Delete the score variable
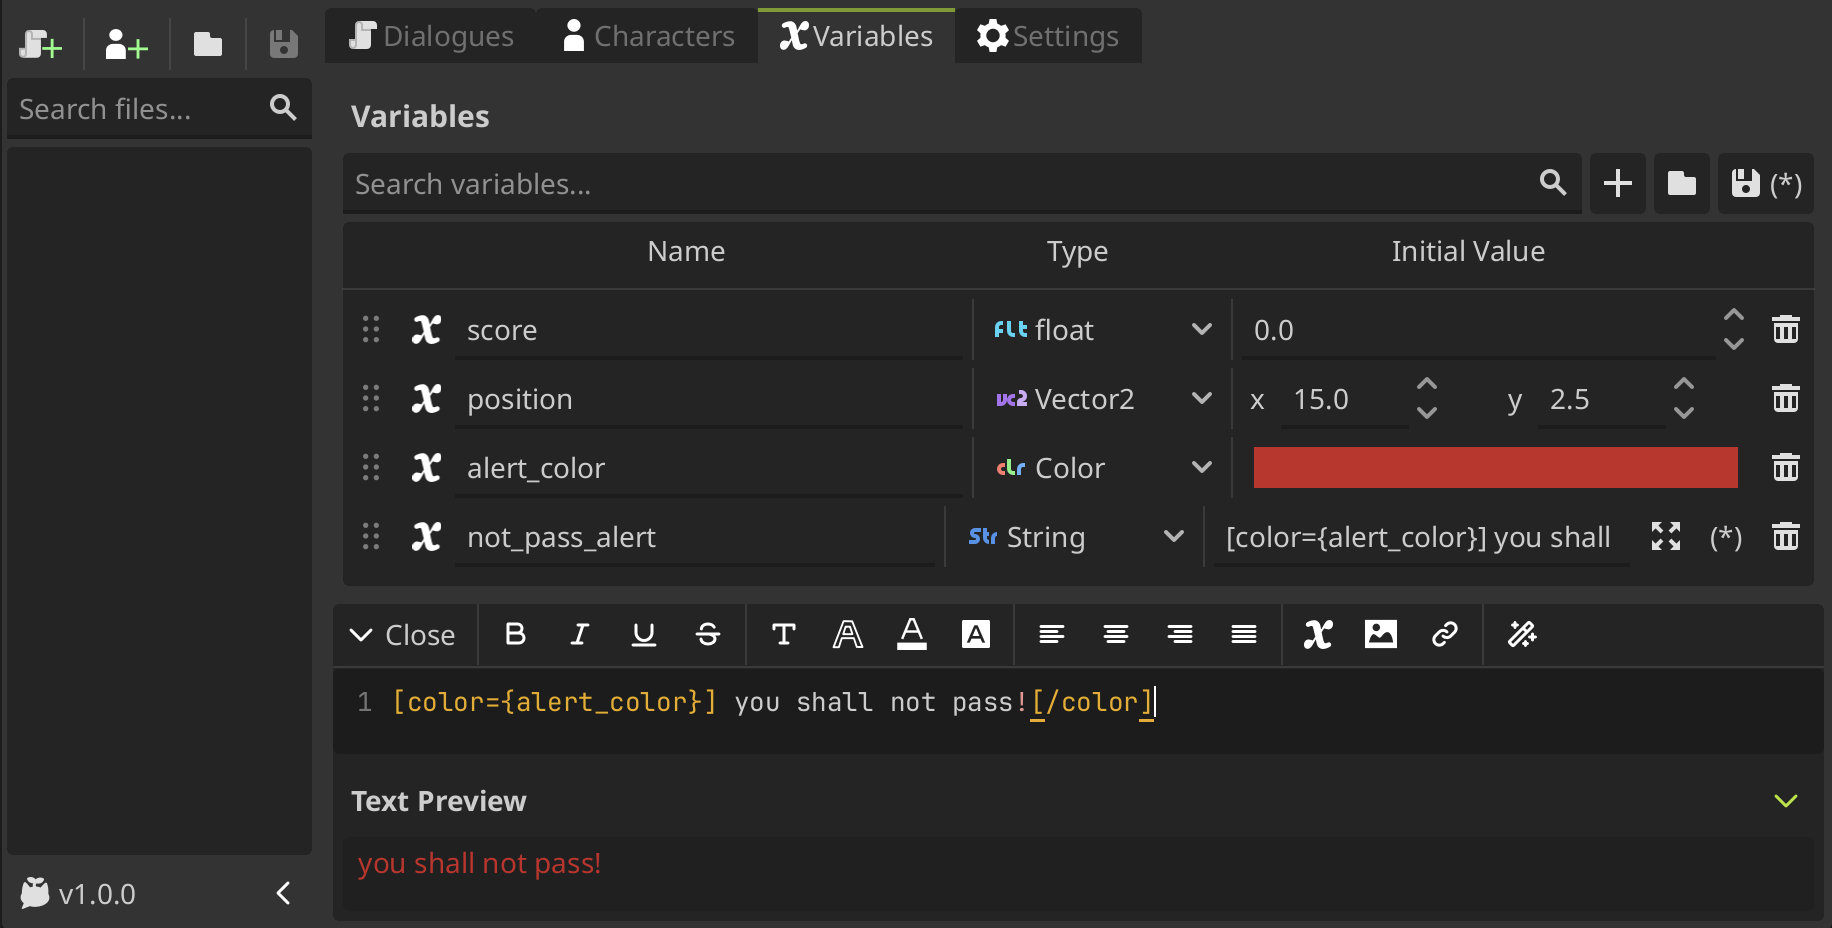Screen dimensions: 1832x928 pos(1786,329)
